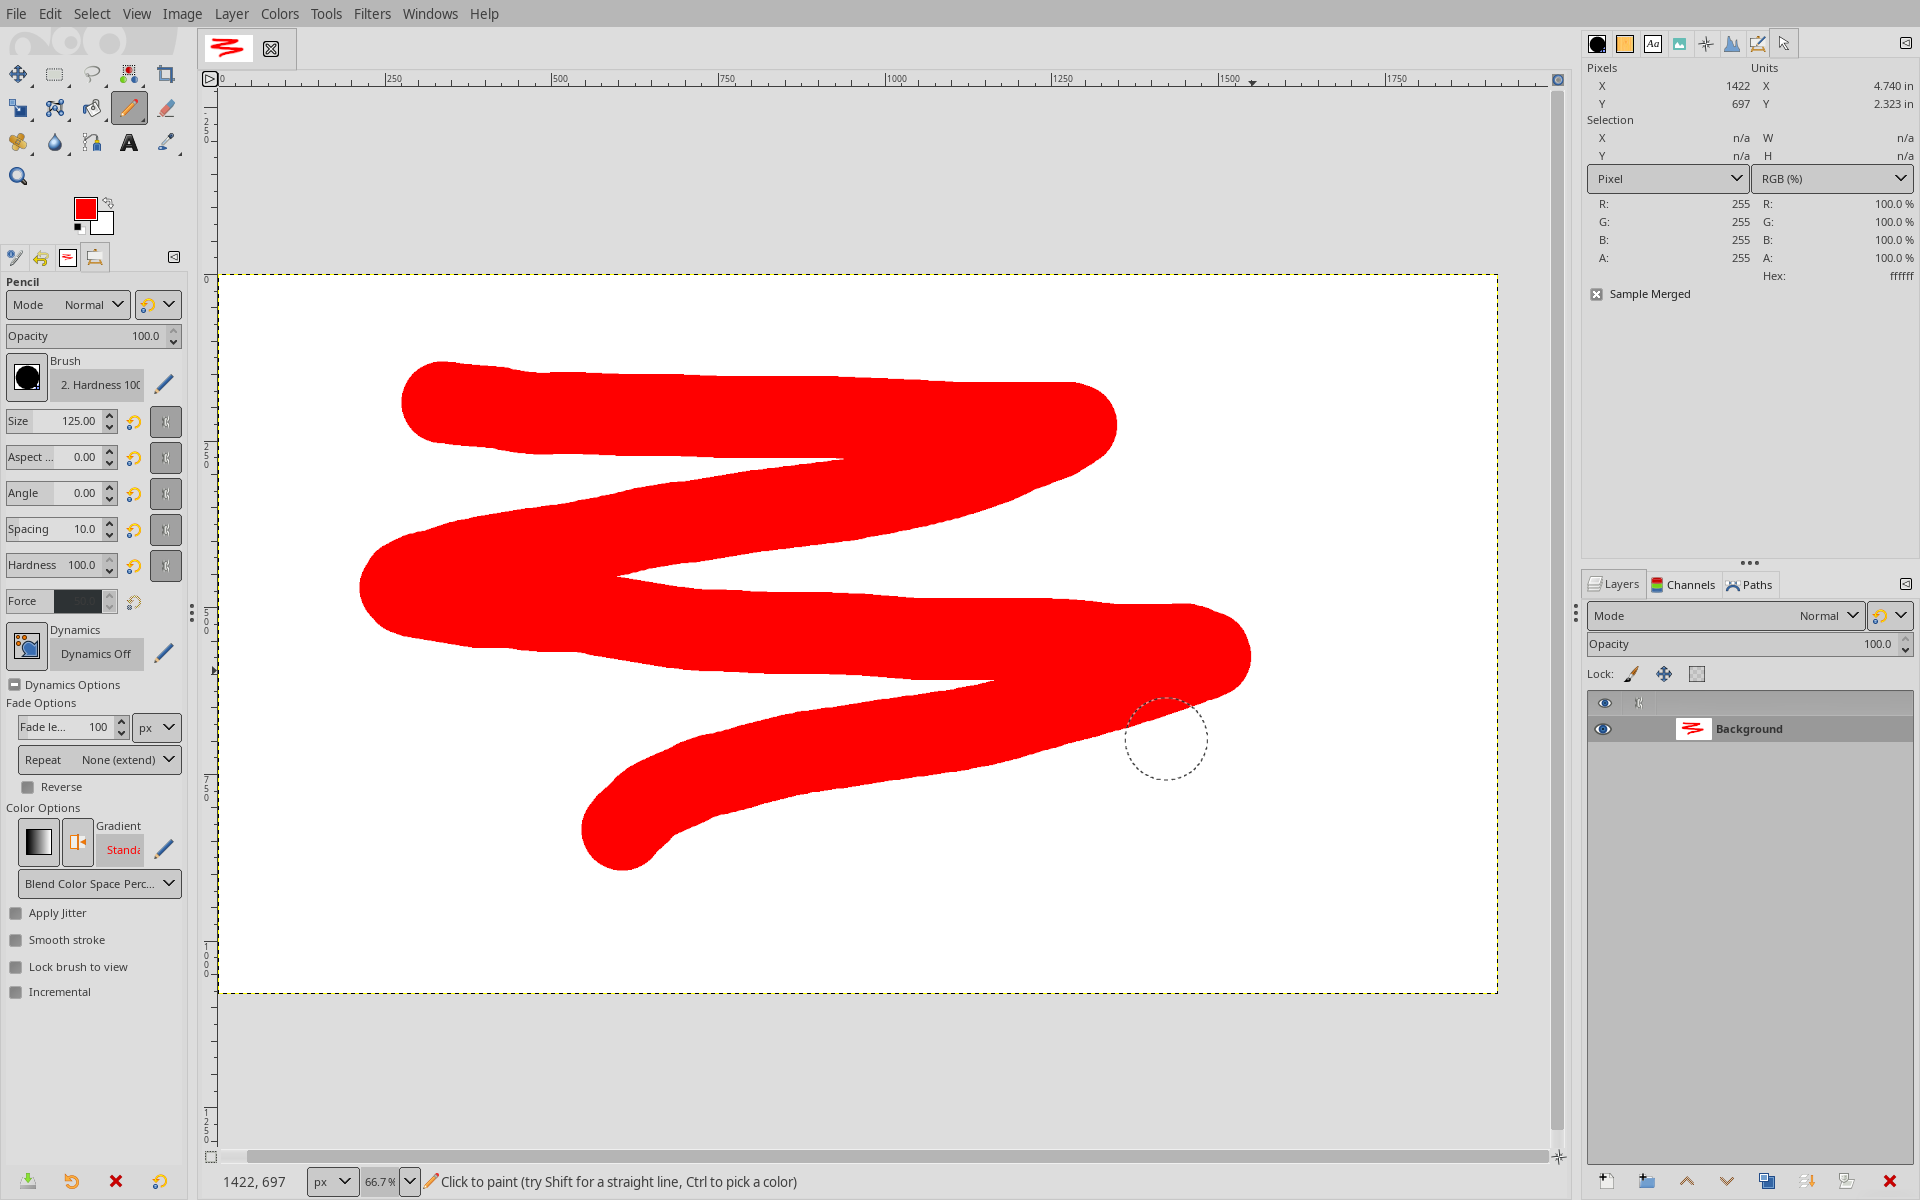Select the Crop tool
This screenshot has width=1920, height=1200.
(x=166, y=74)
